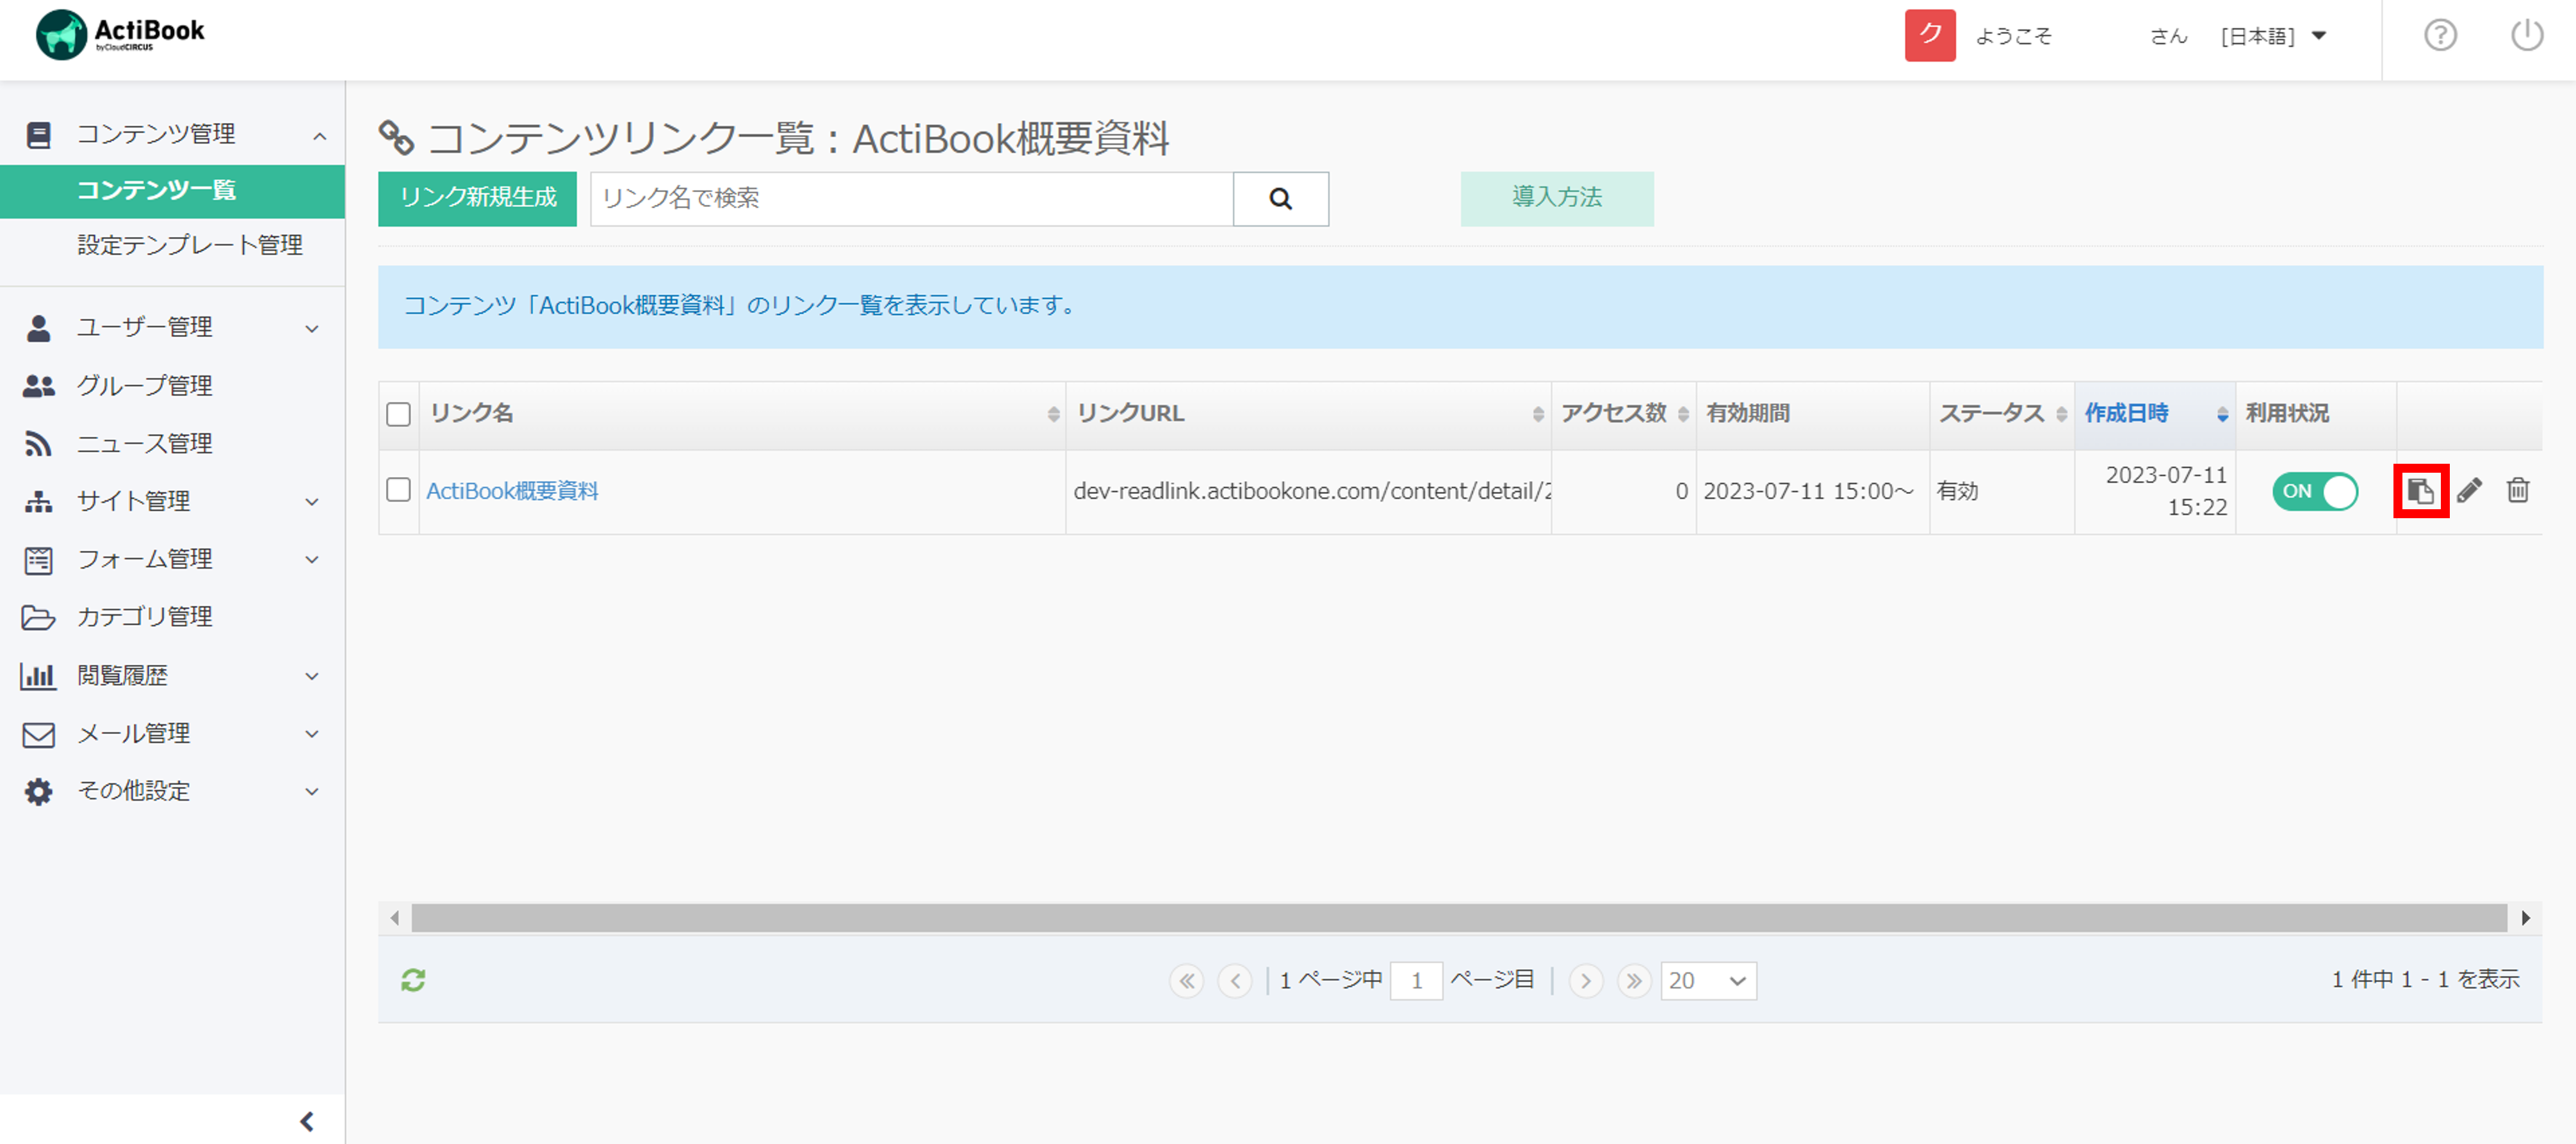Collapse the コンテンツ管理 menu chevron
The height and width of the screenshot is (1144, 2576).
coord(320,136)
